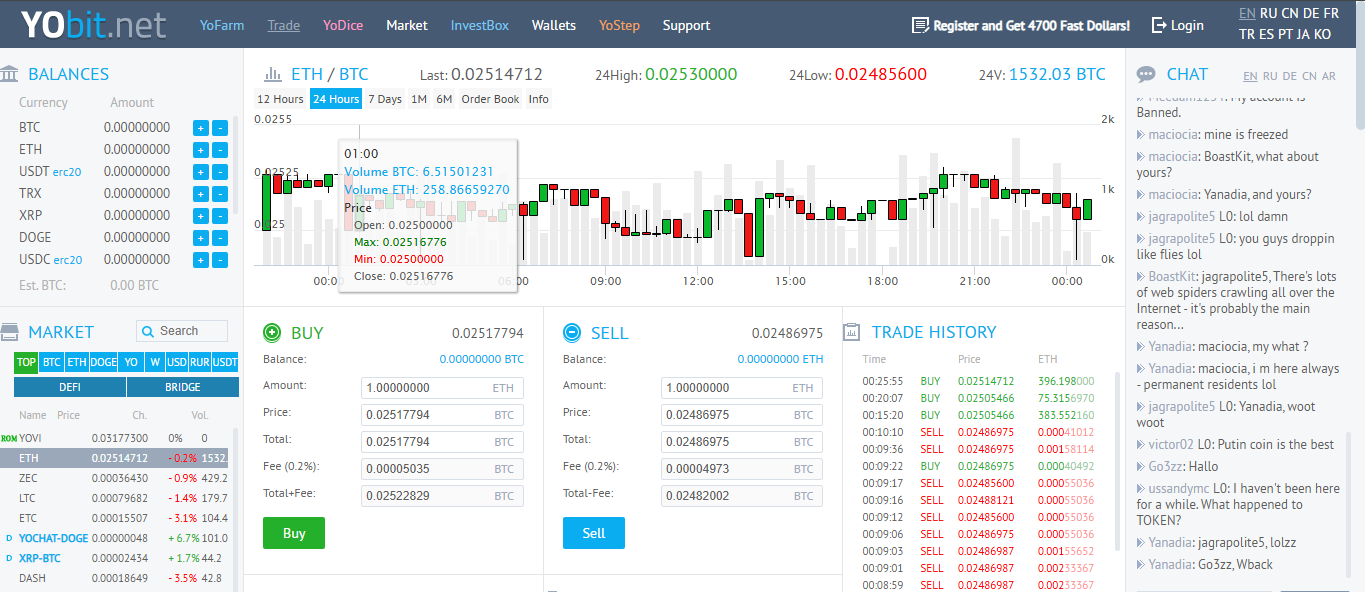This screenshot has width=1365, height=592.
Task: Click the blue SELL minus circle icon
Action: tap(572, 333)
